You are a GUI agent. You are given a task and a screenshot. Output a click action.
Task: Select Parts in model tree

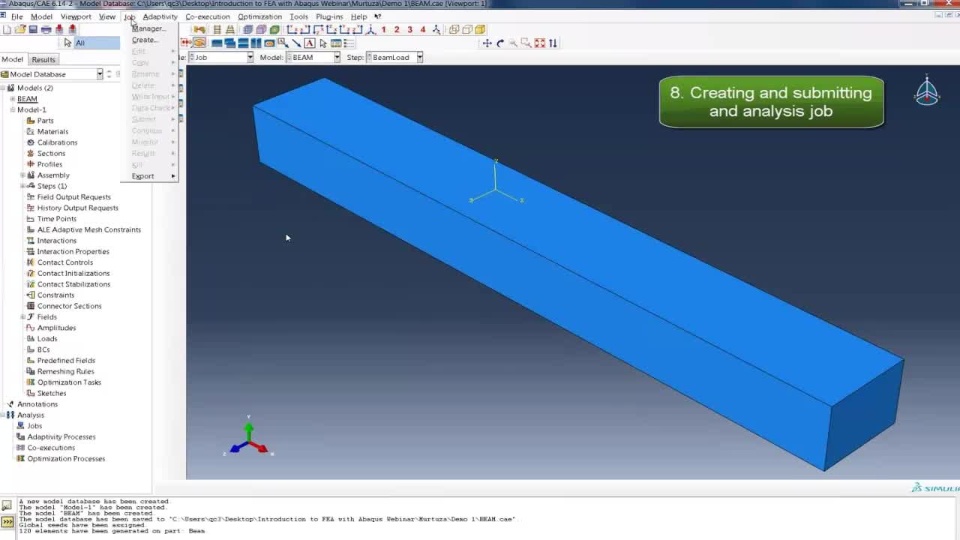tap(45, 121)
